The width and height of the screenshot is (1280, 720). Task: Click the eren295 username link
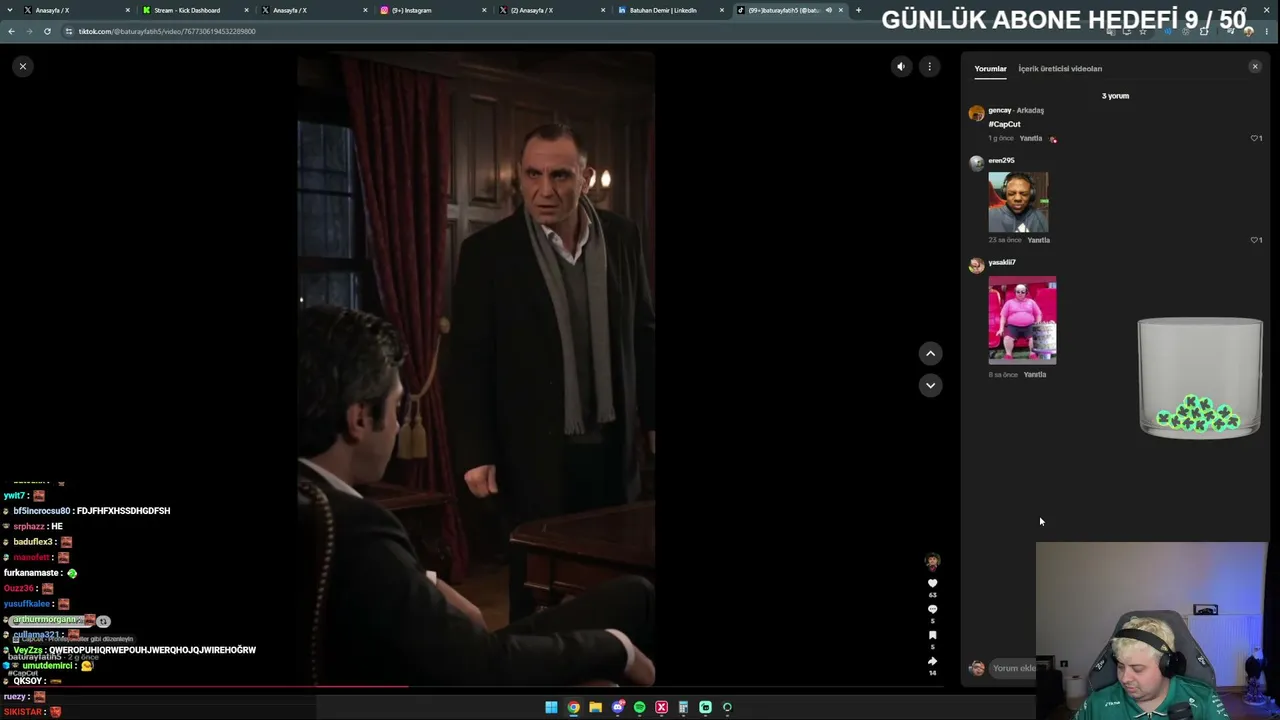coord(1001,160)
